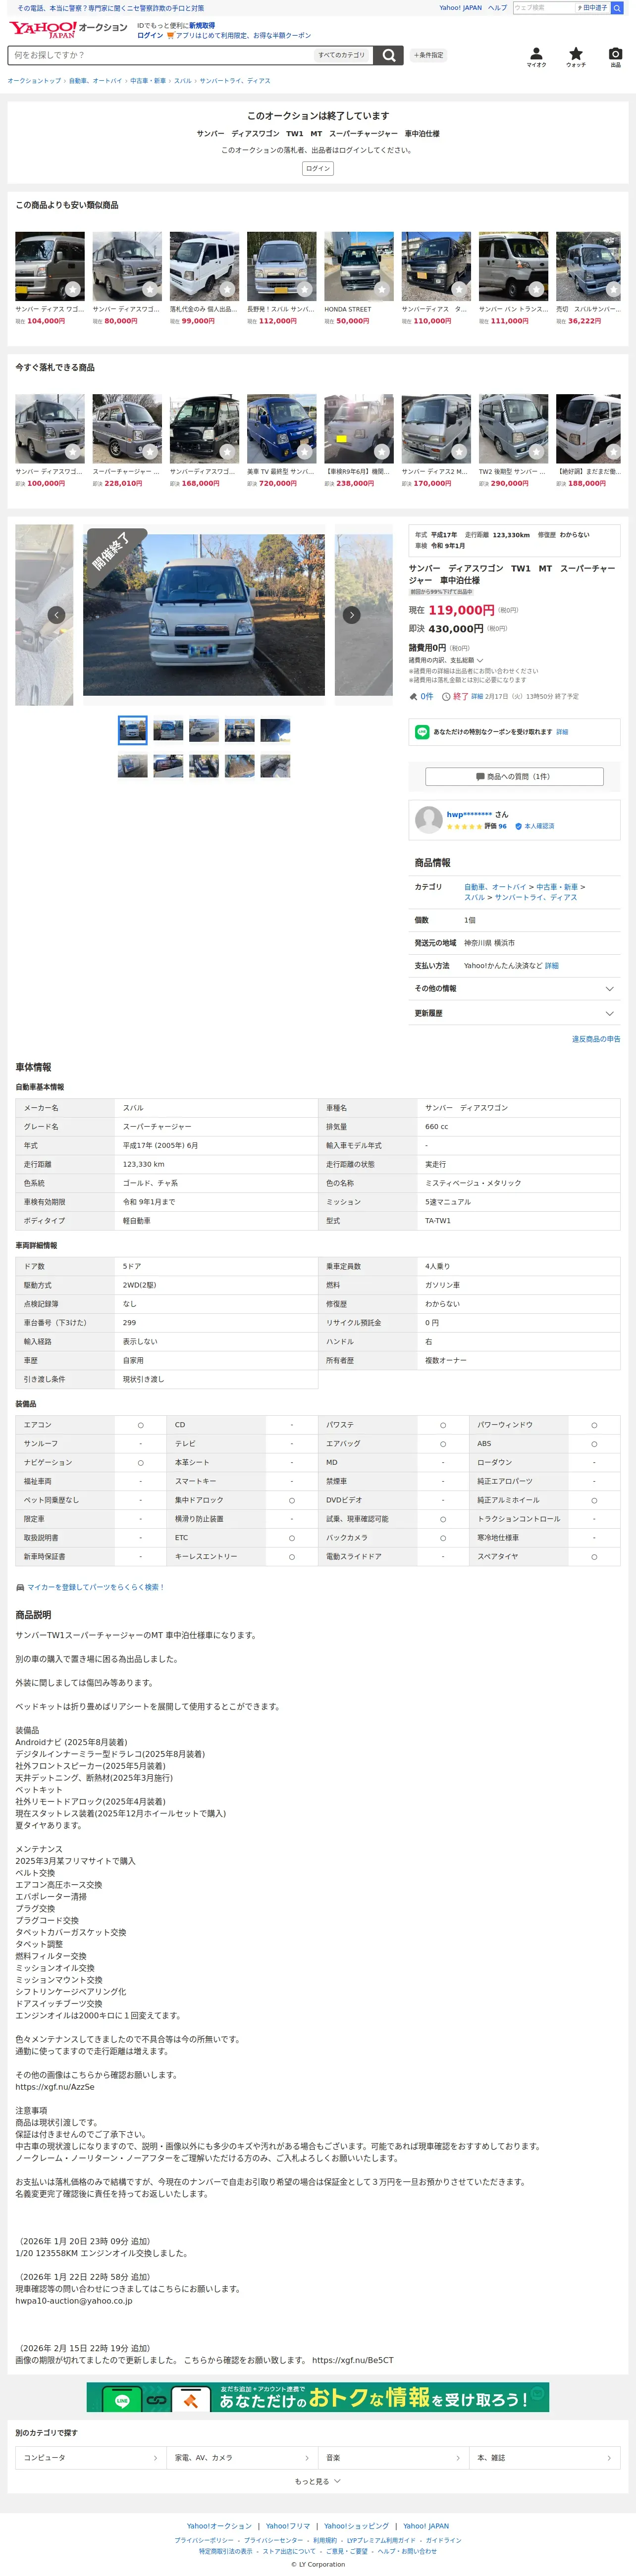
Task: Expand 諸費用の内訳、支払総額 details
Action: [446, 660]
